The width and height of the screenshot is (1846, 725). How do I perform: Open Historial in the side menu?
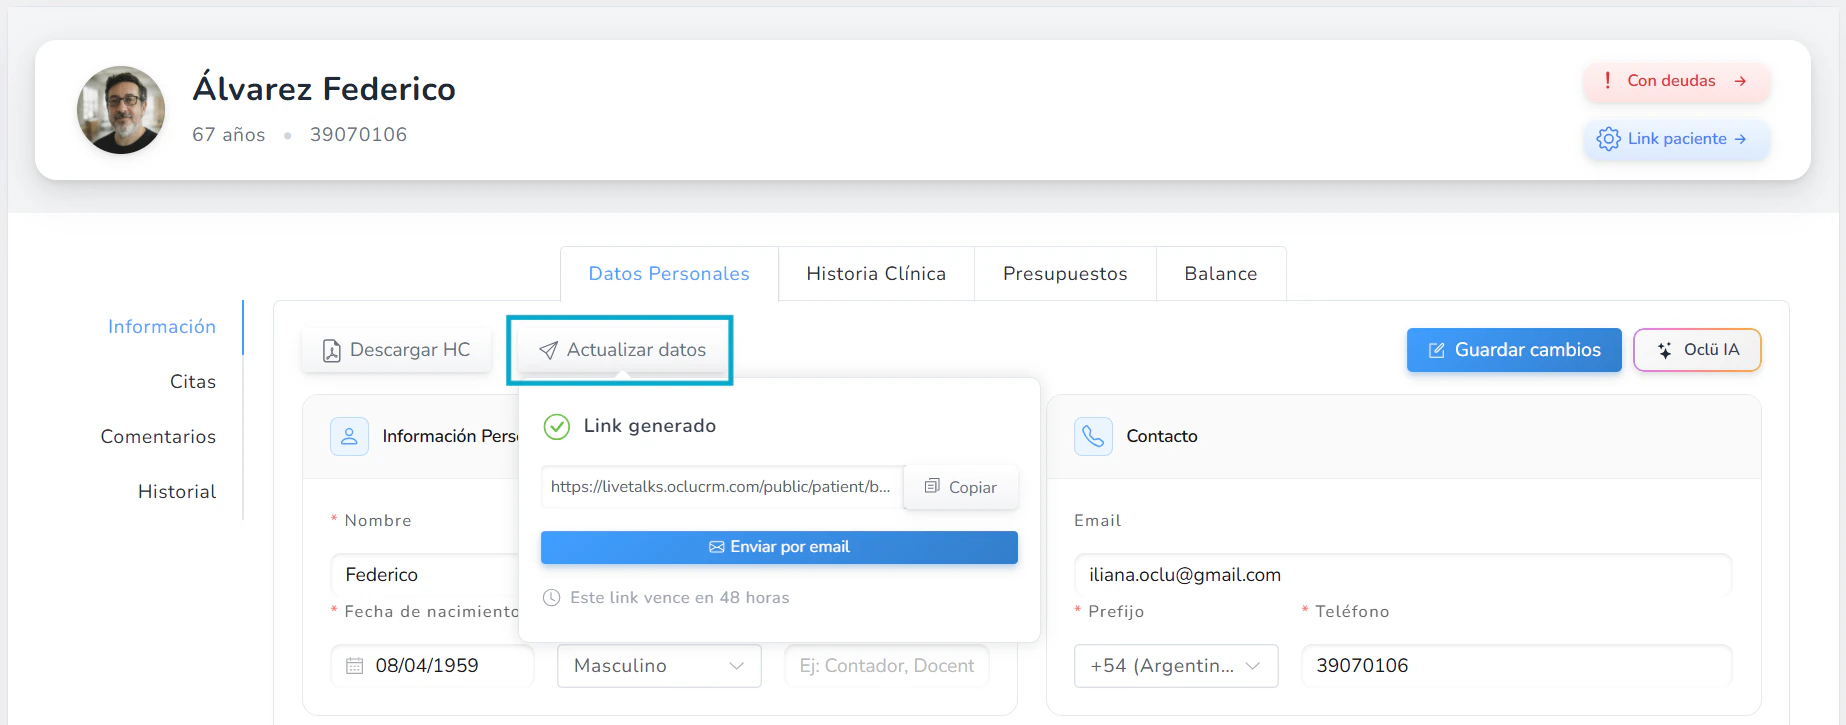[x=177, y=492]
